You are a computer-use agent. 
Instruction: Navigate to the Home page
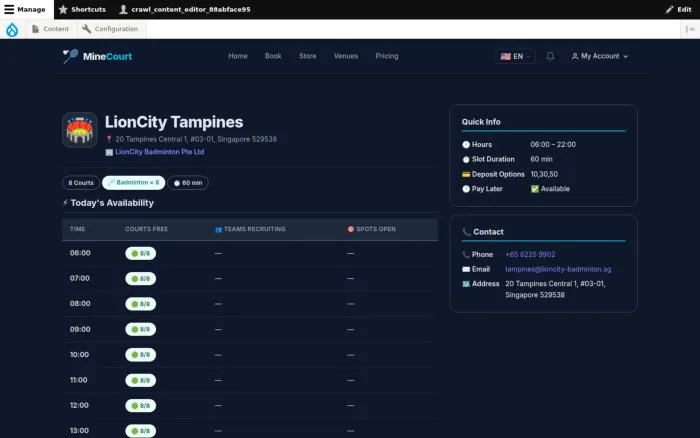238,56
